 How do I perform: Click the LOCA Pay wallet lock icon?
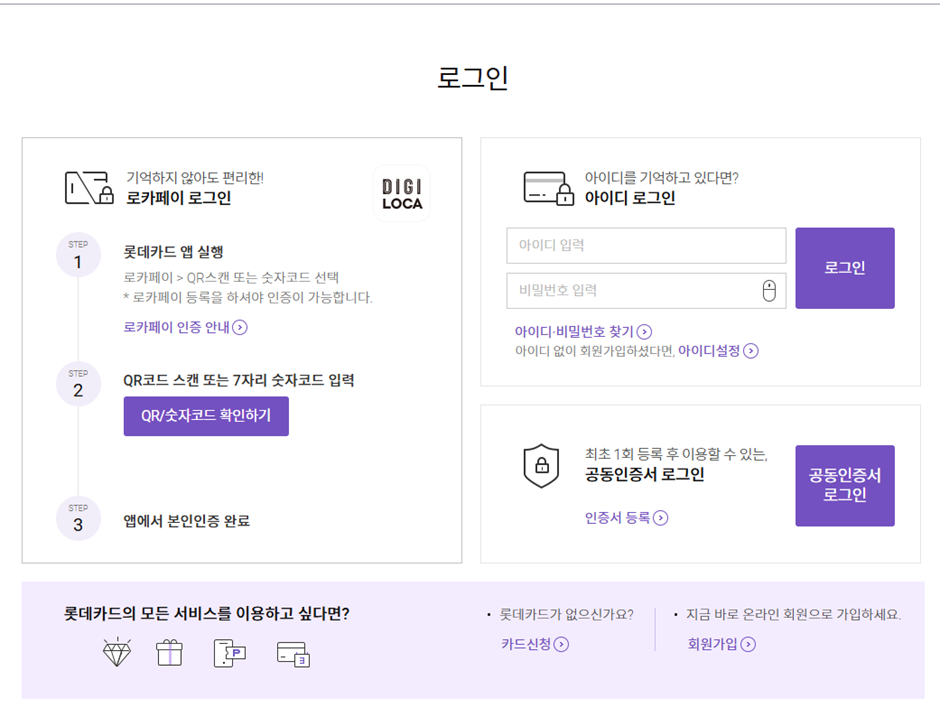[89, 188]
